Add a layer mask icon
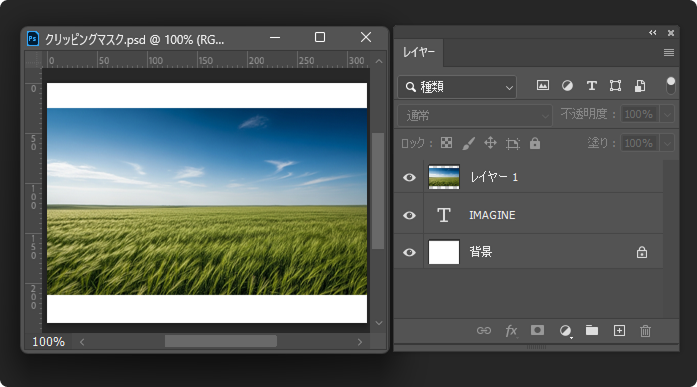Screen dimensions: 697x387 click(x=537, y=330)
